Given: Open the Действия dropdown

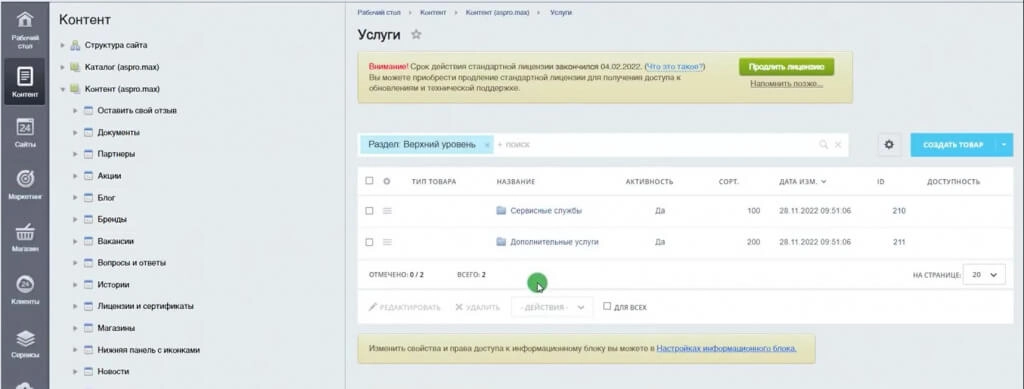Looking at the screenshot, I should (x=552, y=307).
